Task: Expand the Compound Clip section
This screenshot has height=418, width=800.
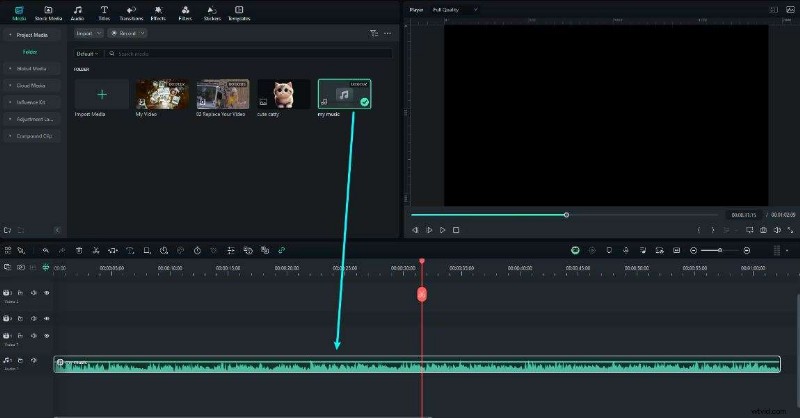Action: pyautogui.click(x=32, y=136)
